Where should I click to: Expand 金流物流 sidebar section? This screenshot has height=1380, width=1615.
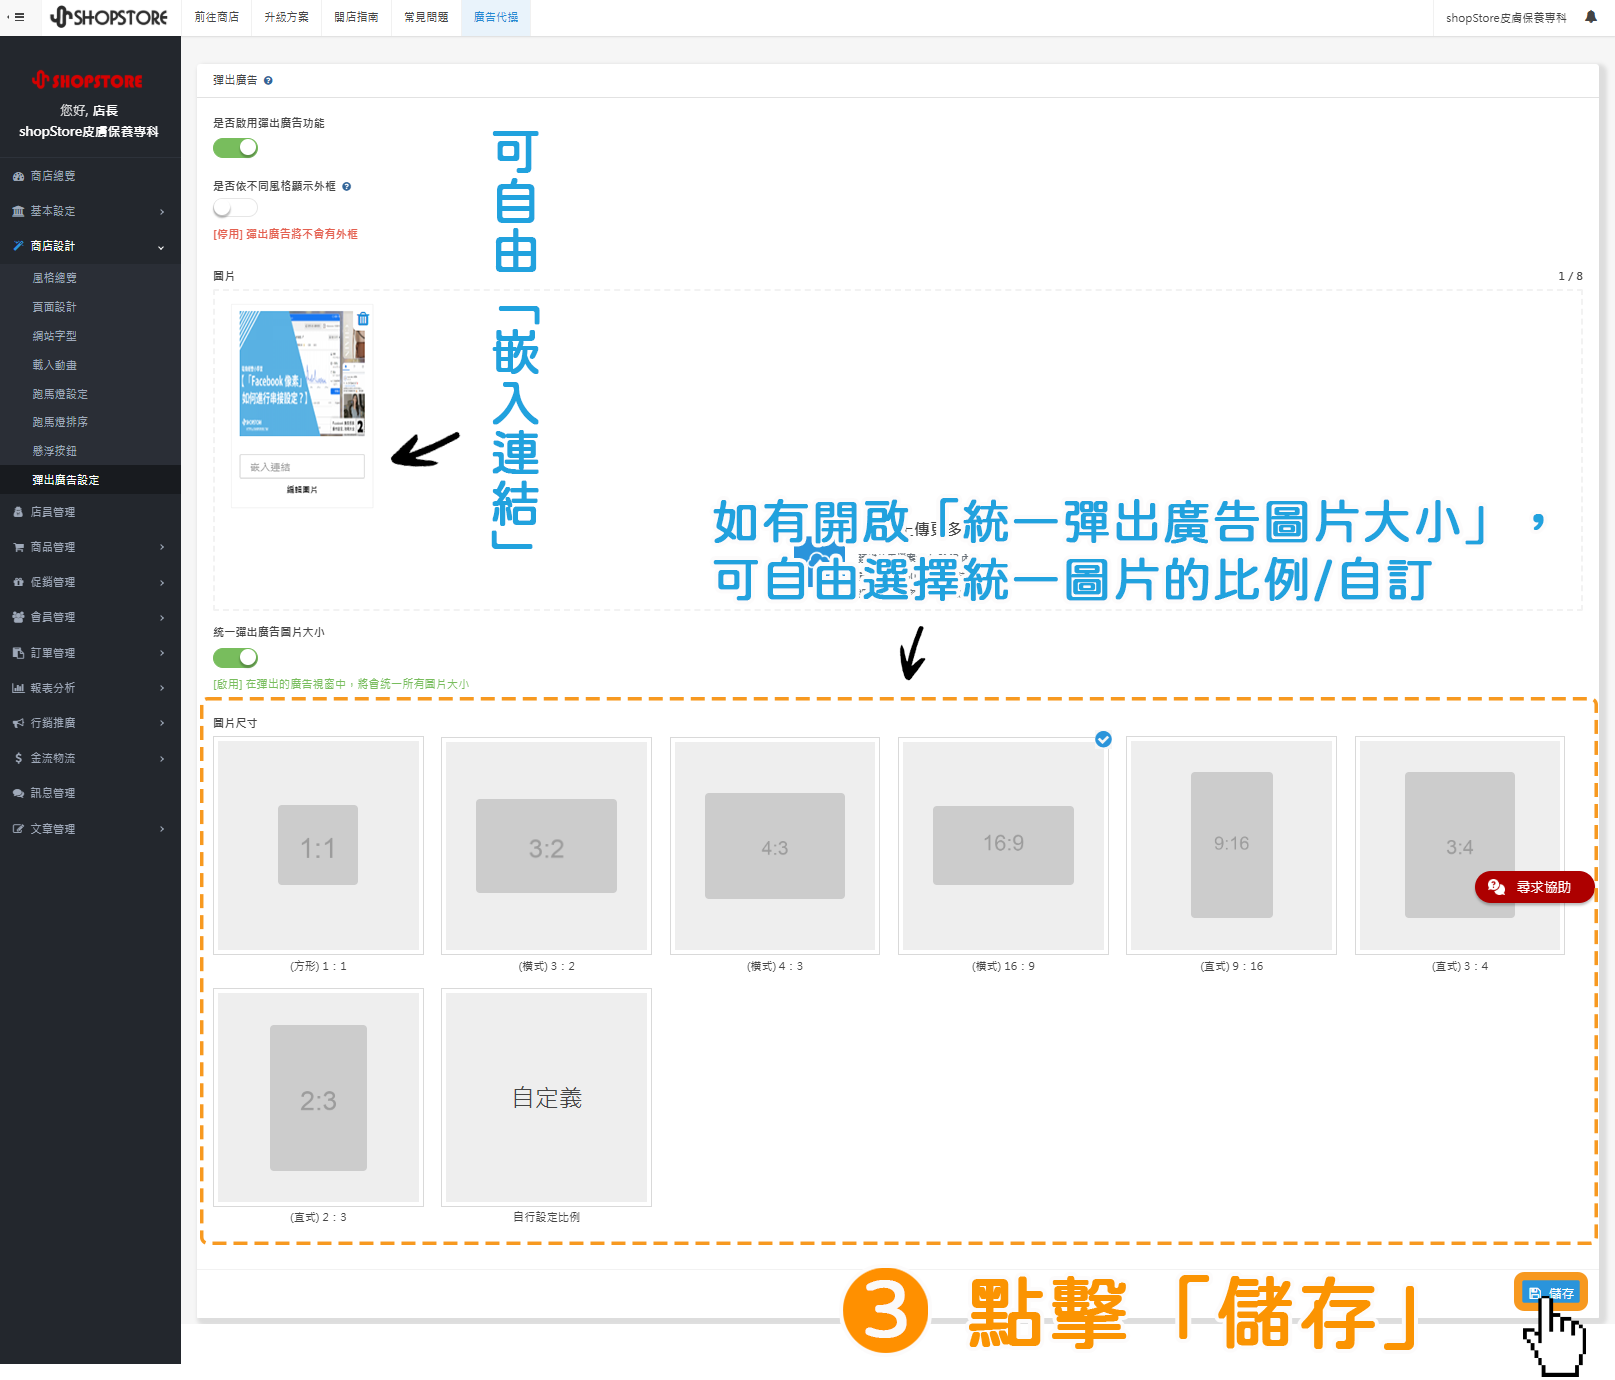(90, 758)
